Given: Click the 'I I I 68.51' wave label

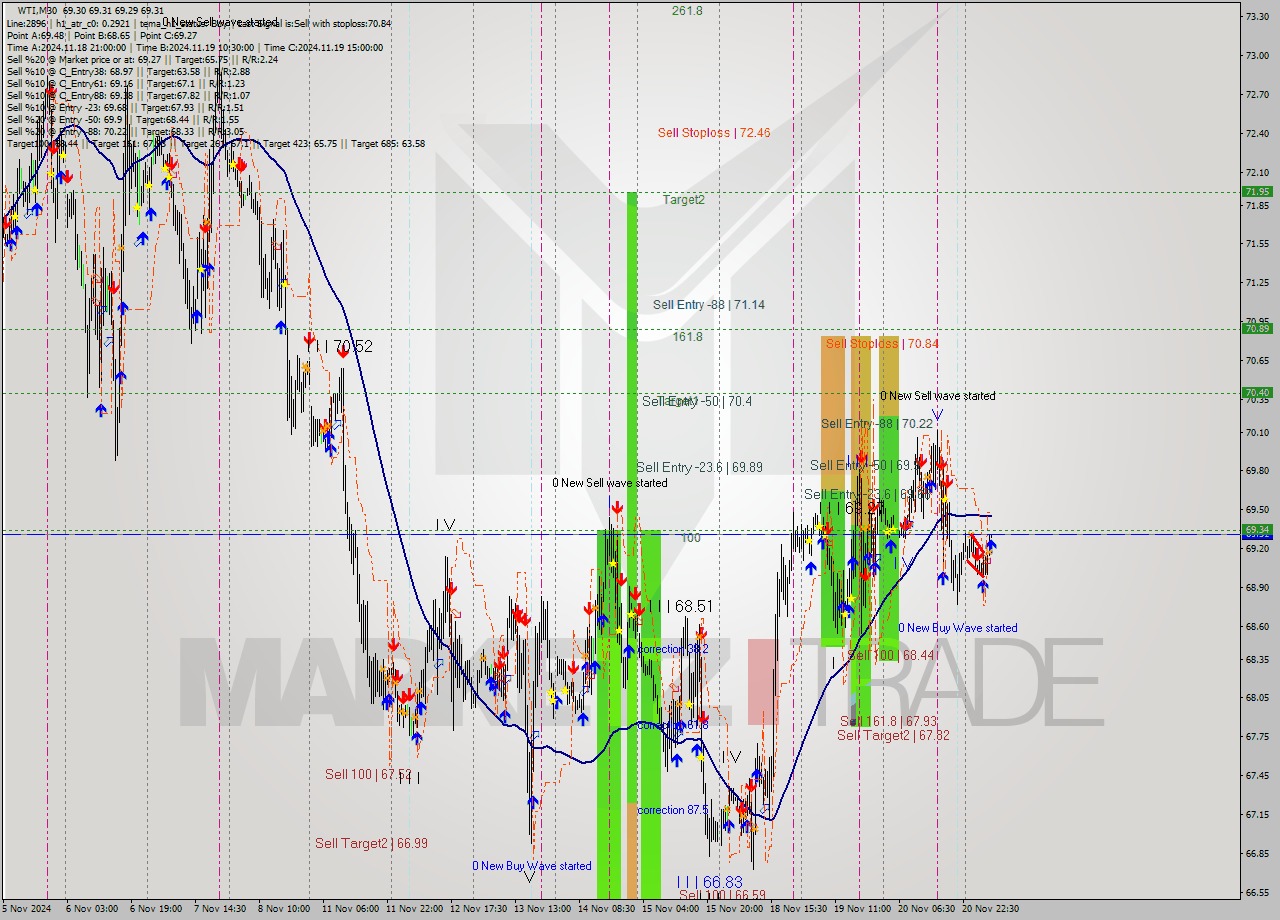Looking at the screenshot, I should 680,606.
